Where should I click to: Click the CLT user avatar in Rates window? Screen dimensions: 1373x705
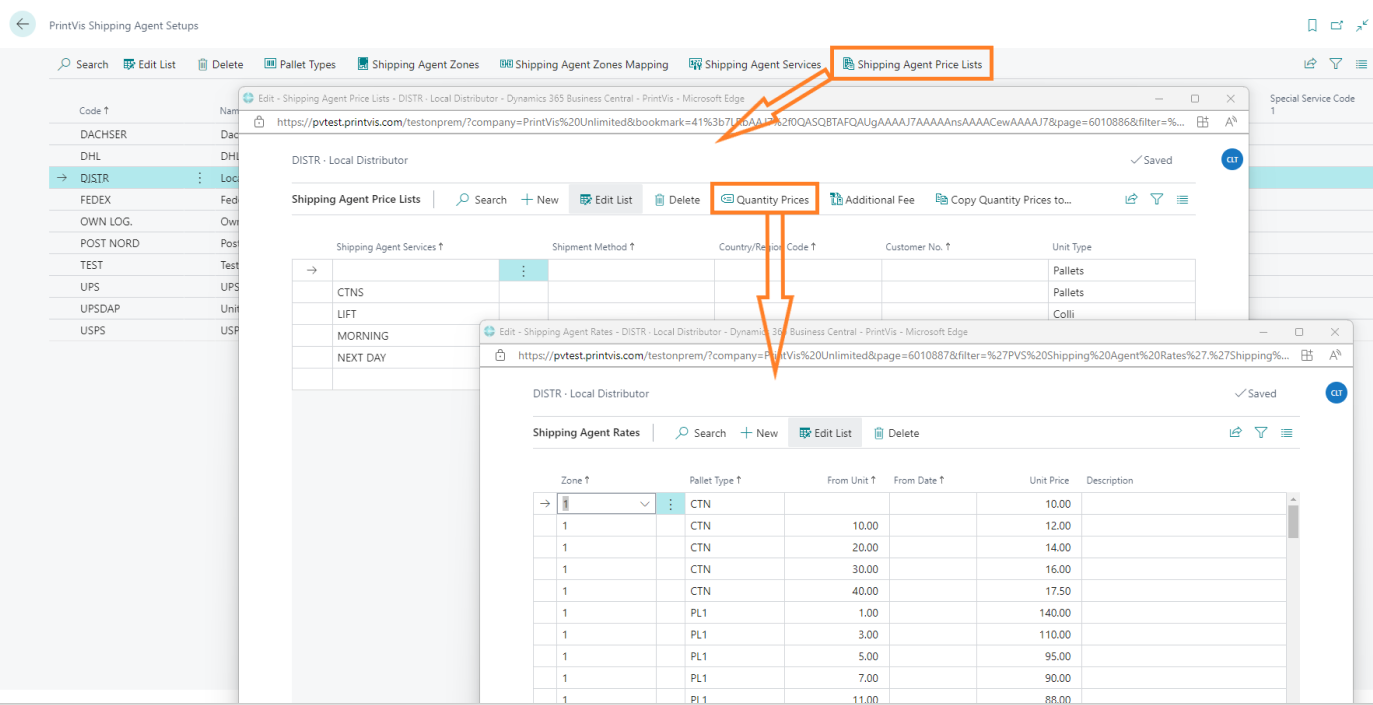tap(1336, 393)
